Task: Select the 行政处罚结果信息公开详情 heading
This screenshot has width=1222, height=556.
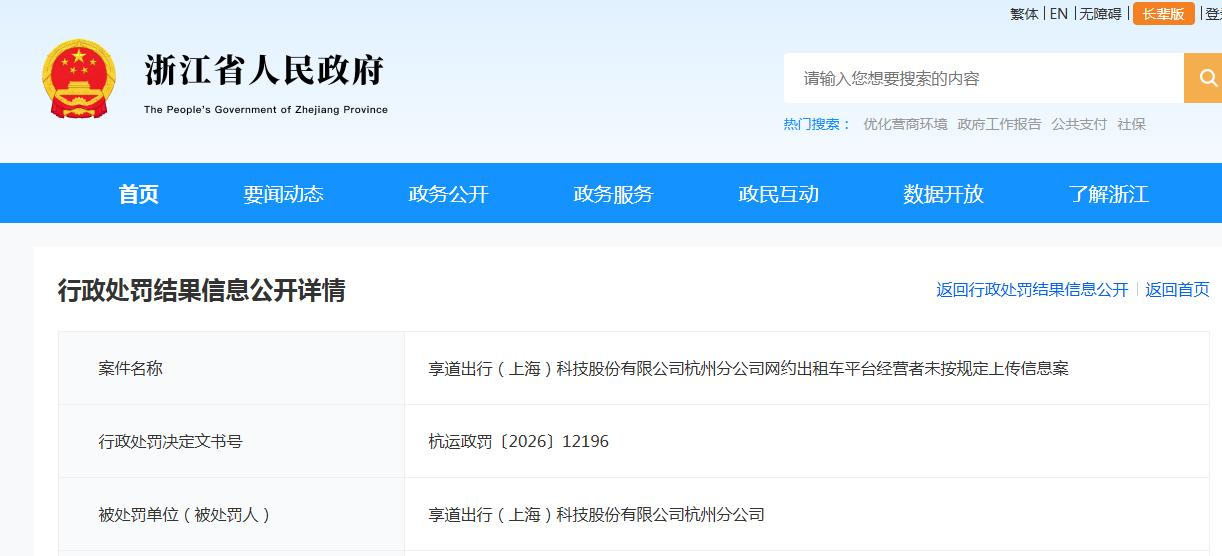Action: coord(202,291)
